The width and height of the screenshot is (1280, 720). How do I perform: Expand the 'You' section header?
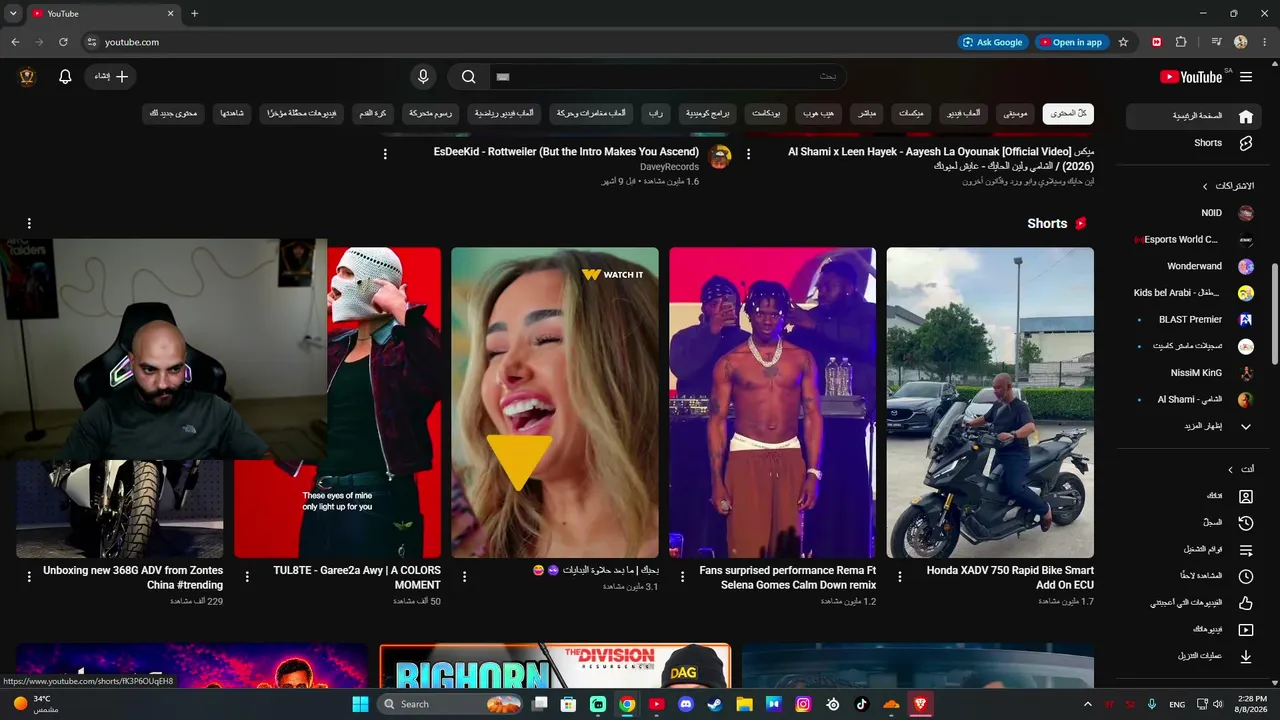tap(1242, 469)
